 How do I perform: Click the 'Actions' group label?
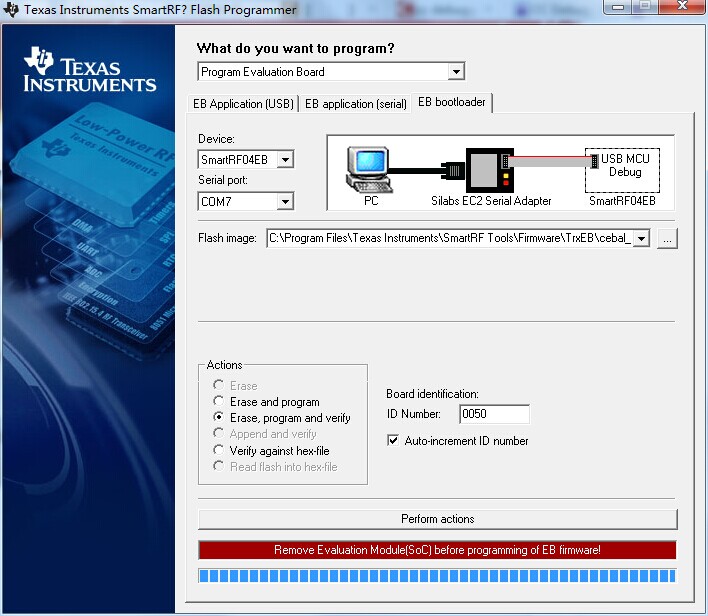224,365
